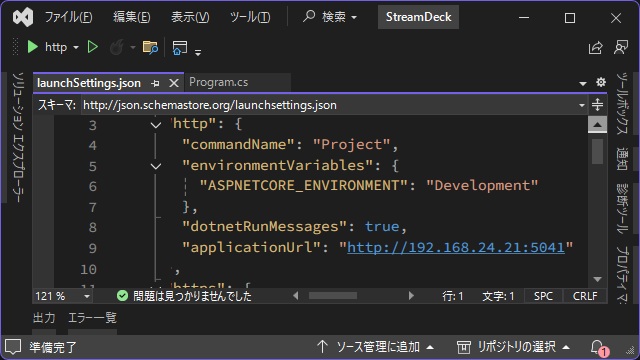The width and height of the screenshot is (640, 360).
Task: Click the "Development" value on line 6
Action: coord(482,186)
